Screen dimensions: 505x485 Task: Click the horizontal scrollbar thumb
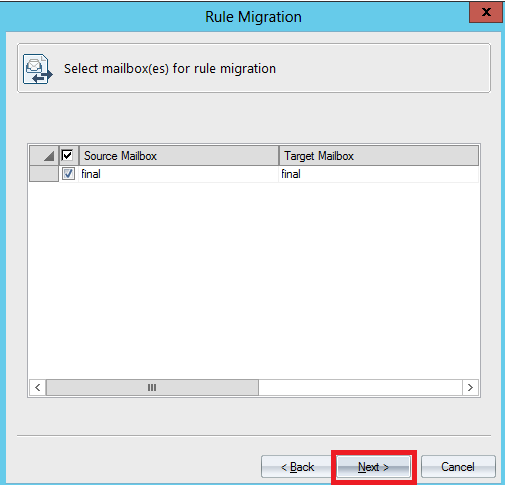152,387
